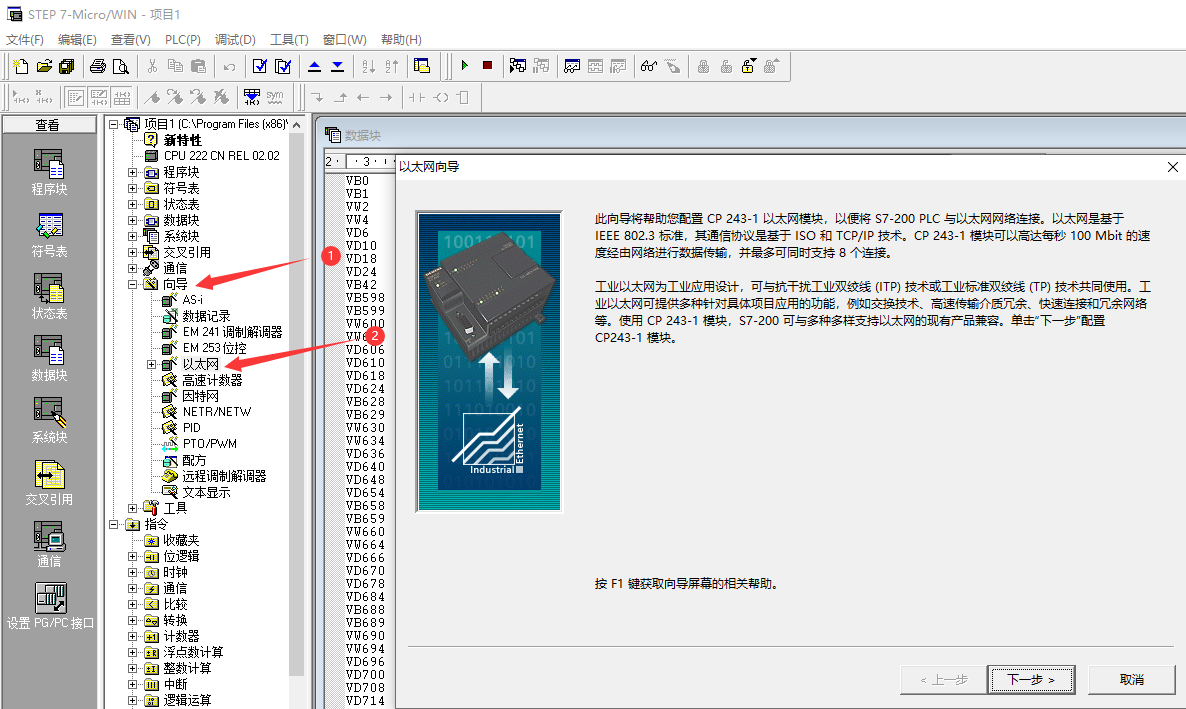The height and width of the screenshot is (709, 1186).
Task: Expand the 符号表 tree node
Action: point(132,188)
